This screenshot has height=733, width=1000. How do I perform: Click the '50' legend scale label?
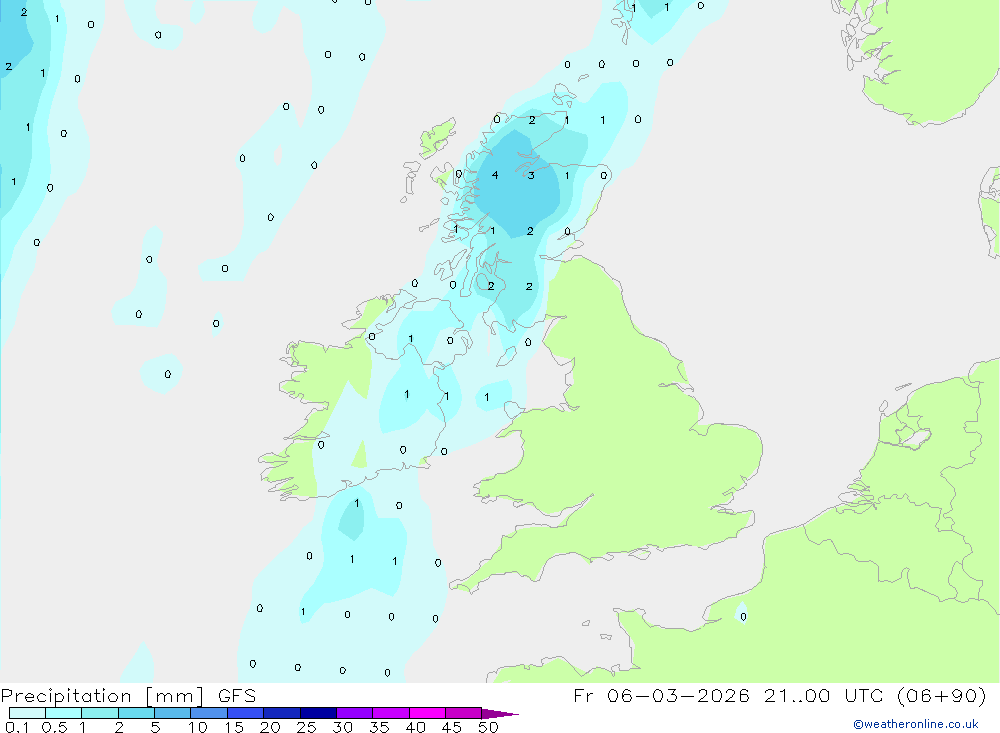[489, 727]
